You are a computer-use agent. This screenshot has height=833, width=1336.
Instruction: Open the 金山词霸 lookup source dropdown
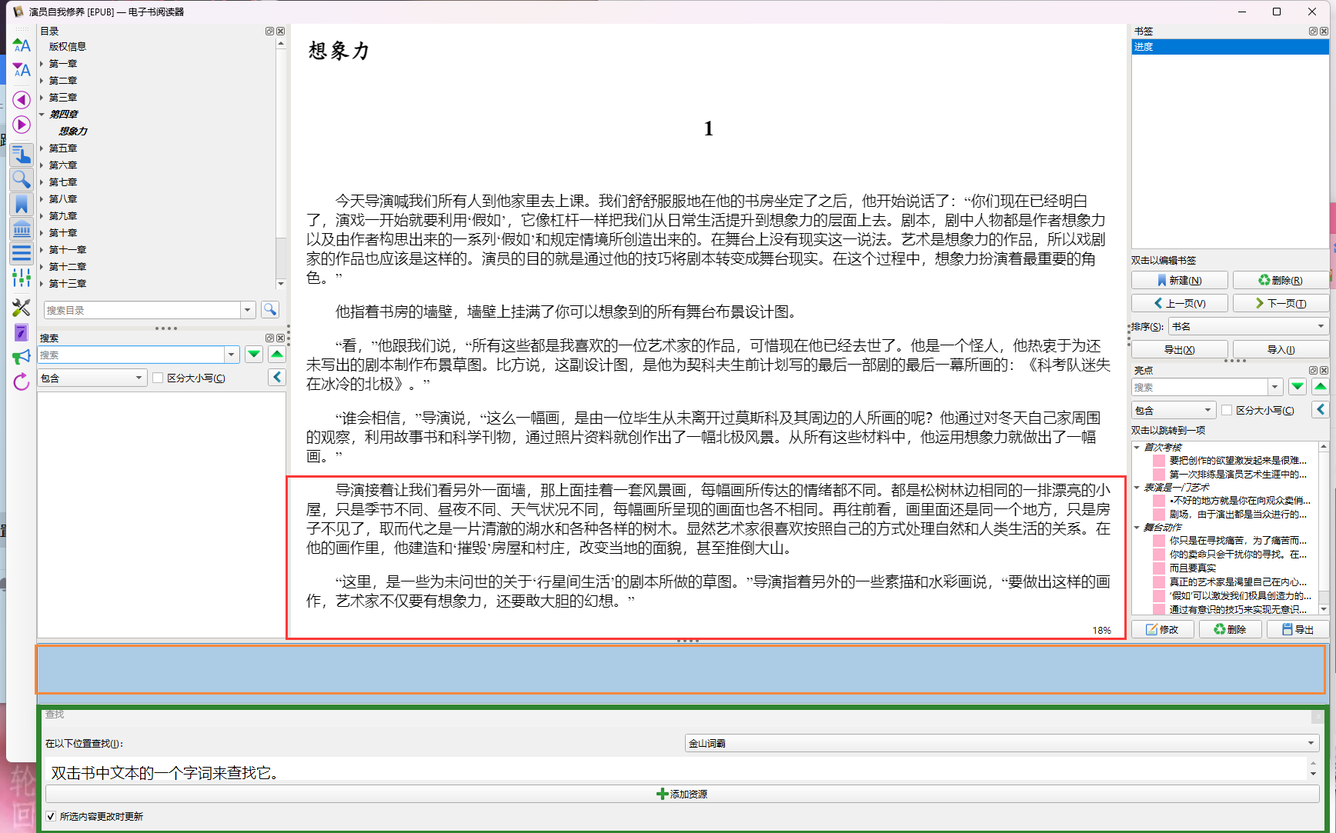coord(1002,743)
